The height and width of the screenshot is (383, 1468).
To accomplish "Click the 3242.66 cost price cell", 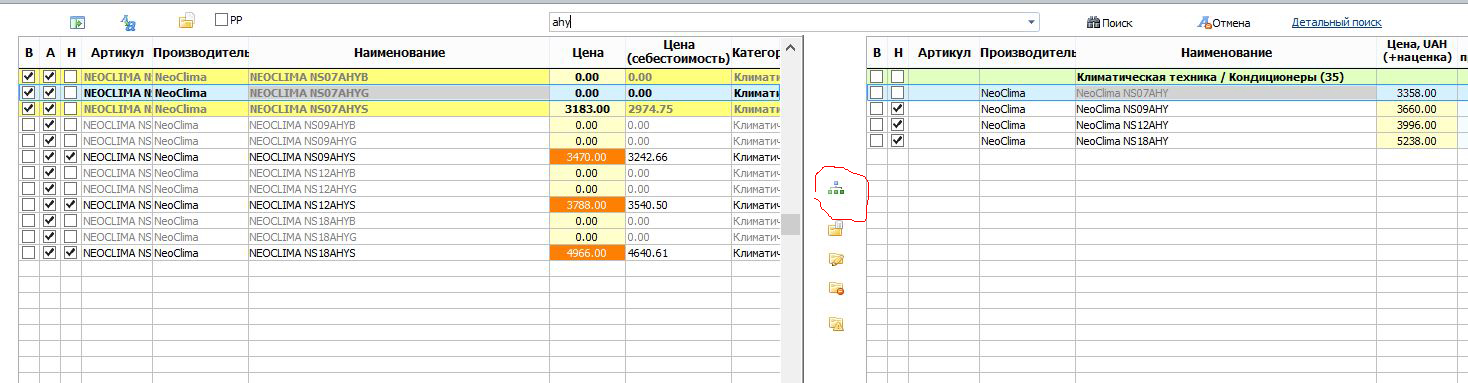I will pyautogui.click(x=678, y=157).
